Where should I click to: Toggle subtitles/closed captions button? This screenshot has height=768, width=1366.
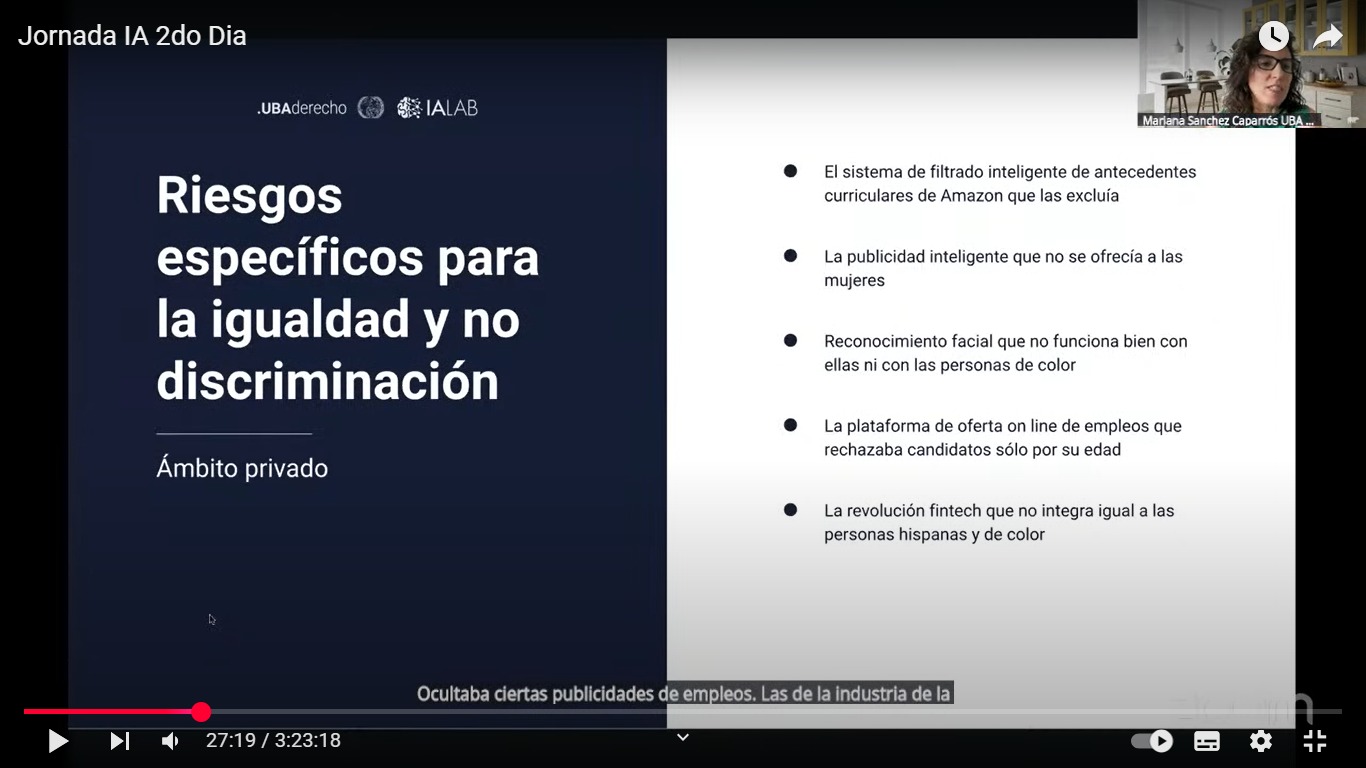(1207, 741)
